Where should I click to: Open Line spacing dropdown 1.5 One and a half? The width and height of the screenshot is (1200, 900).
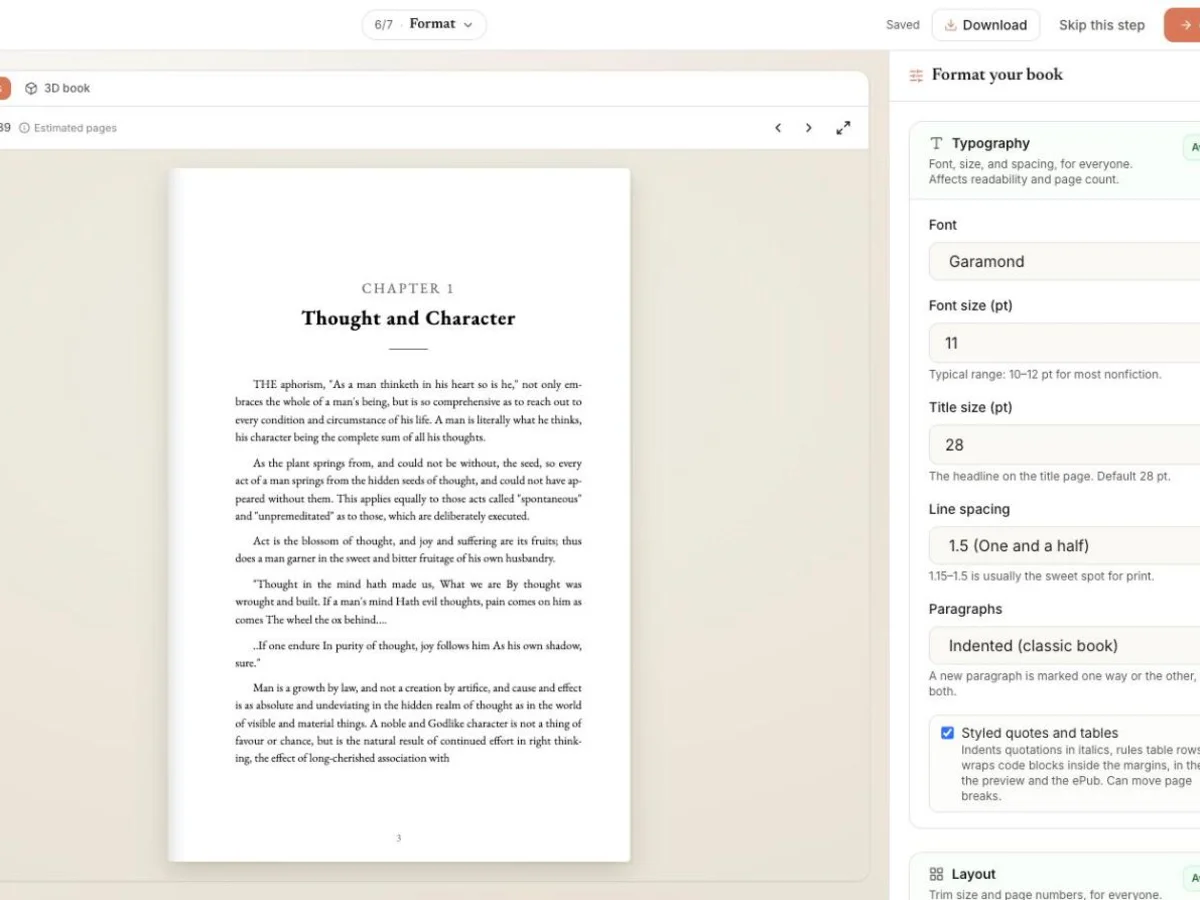[1065, 546]
